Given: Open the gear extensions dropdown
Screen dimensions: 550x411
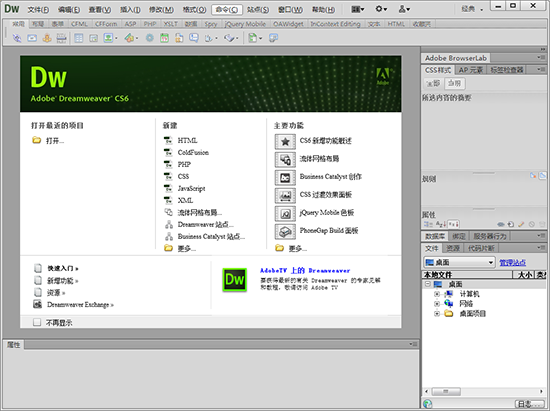Looking at the screenshot, I should pyautogui.click(x=381, y=9).
